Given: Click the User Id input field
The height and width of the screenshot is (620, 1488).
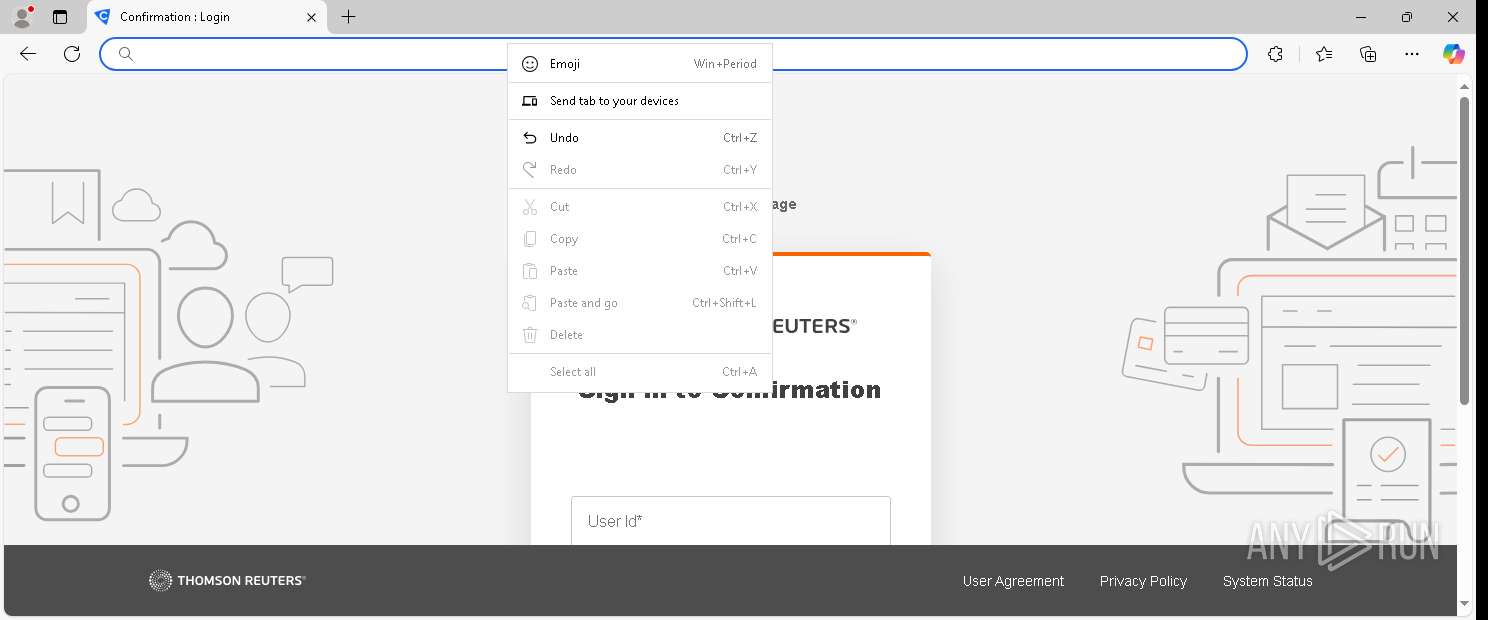Looking at the screenshot, I should (731, 520).
